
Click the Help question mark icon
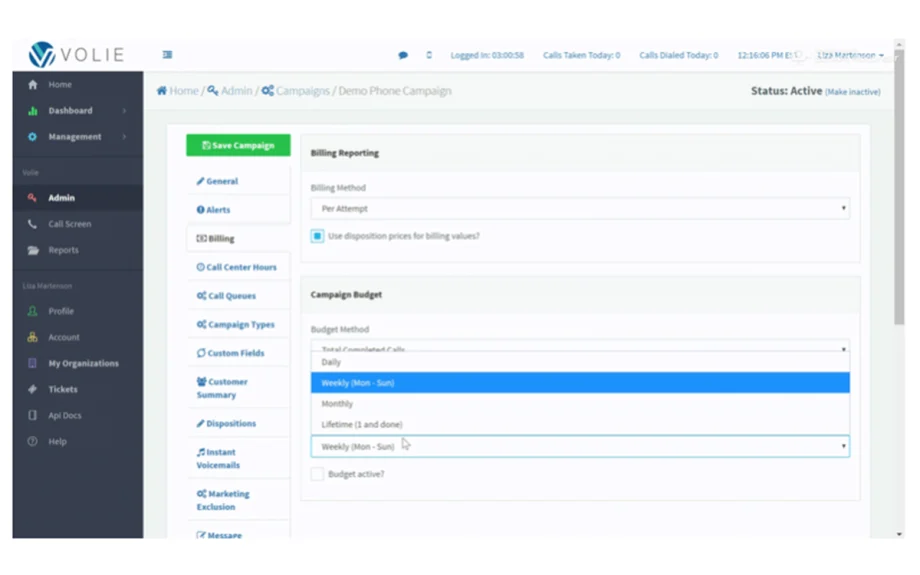(33, 441)
